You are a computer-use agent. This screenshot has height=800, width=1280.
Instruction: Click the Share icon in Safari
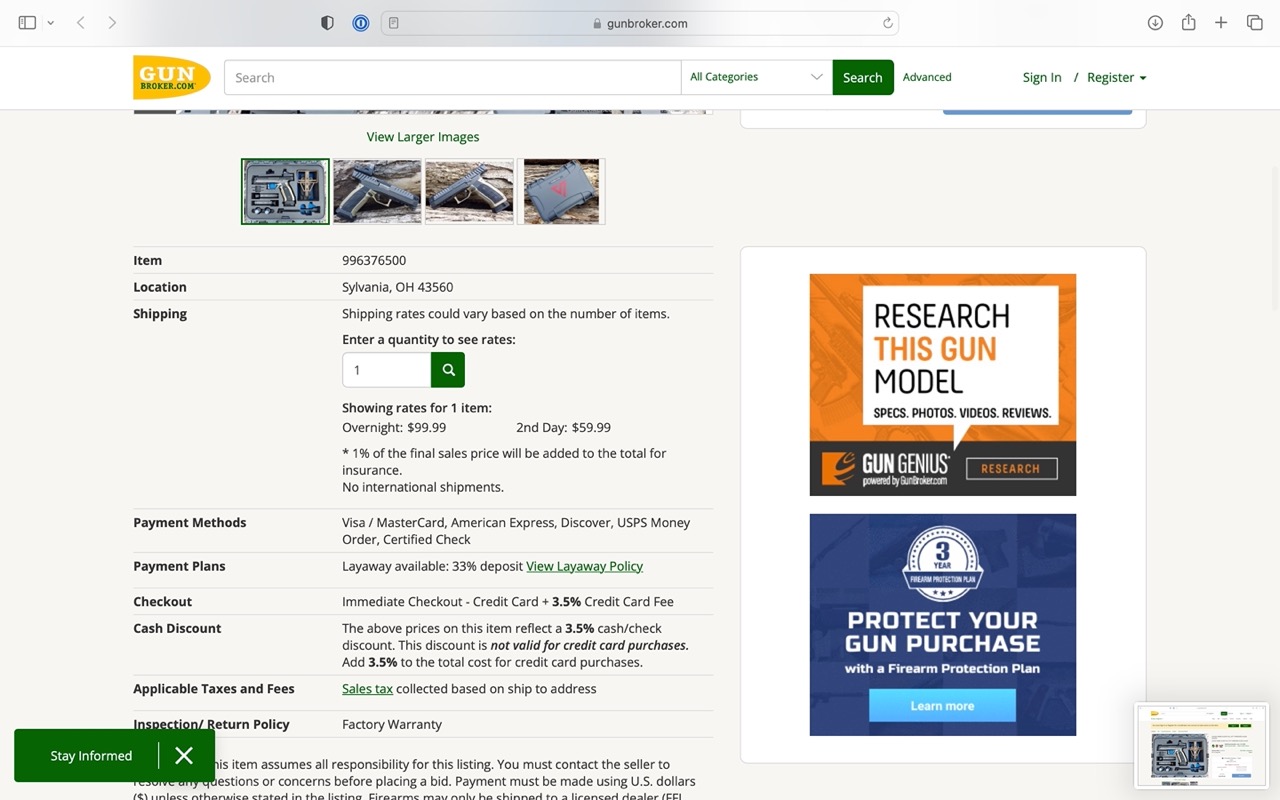(x=1188, y=23)
